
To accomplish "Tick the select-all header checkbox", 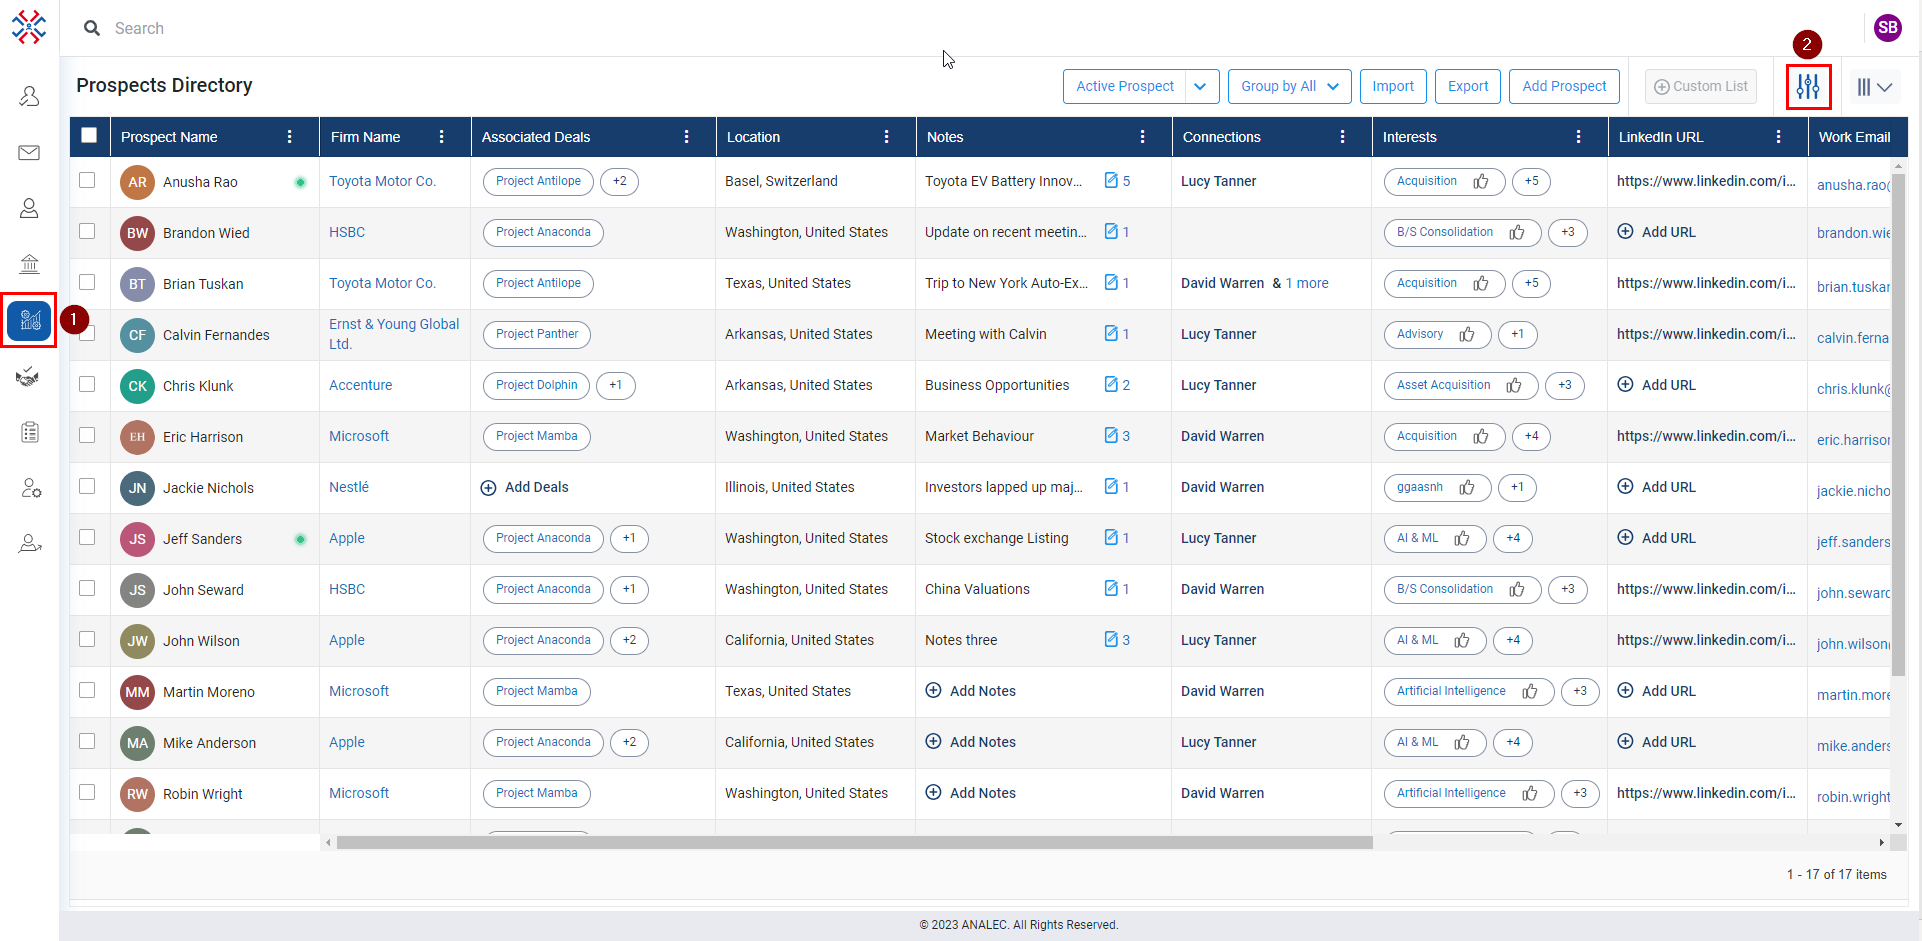I will 89,135.
